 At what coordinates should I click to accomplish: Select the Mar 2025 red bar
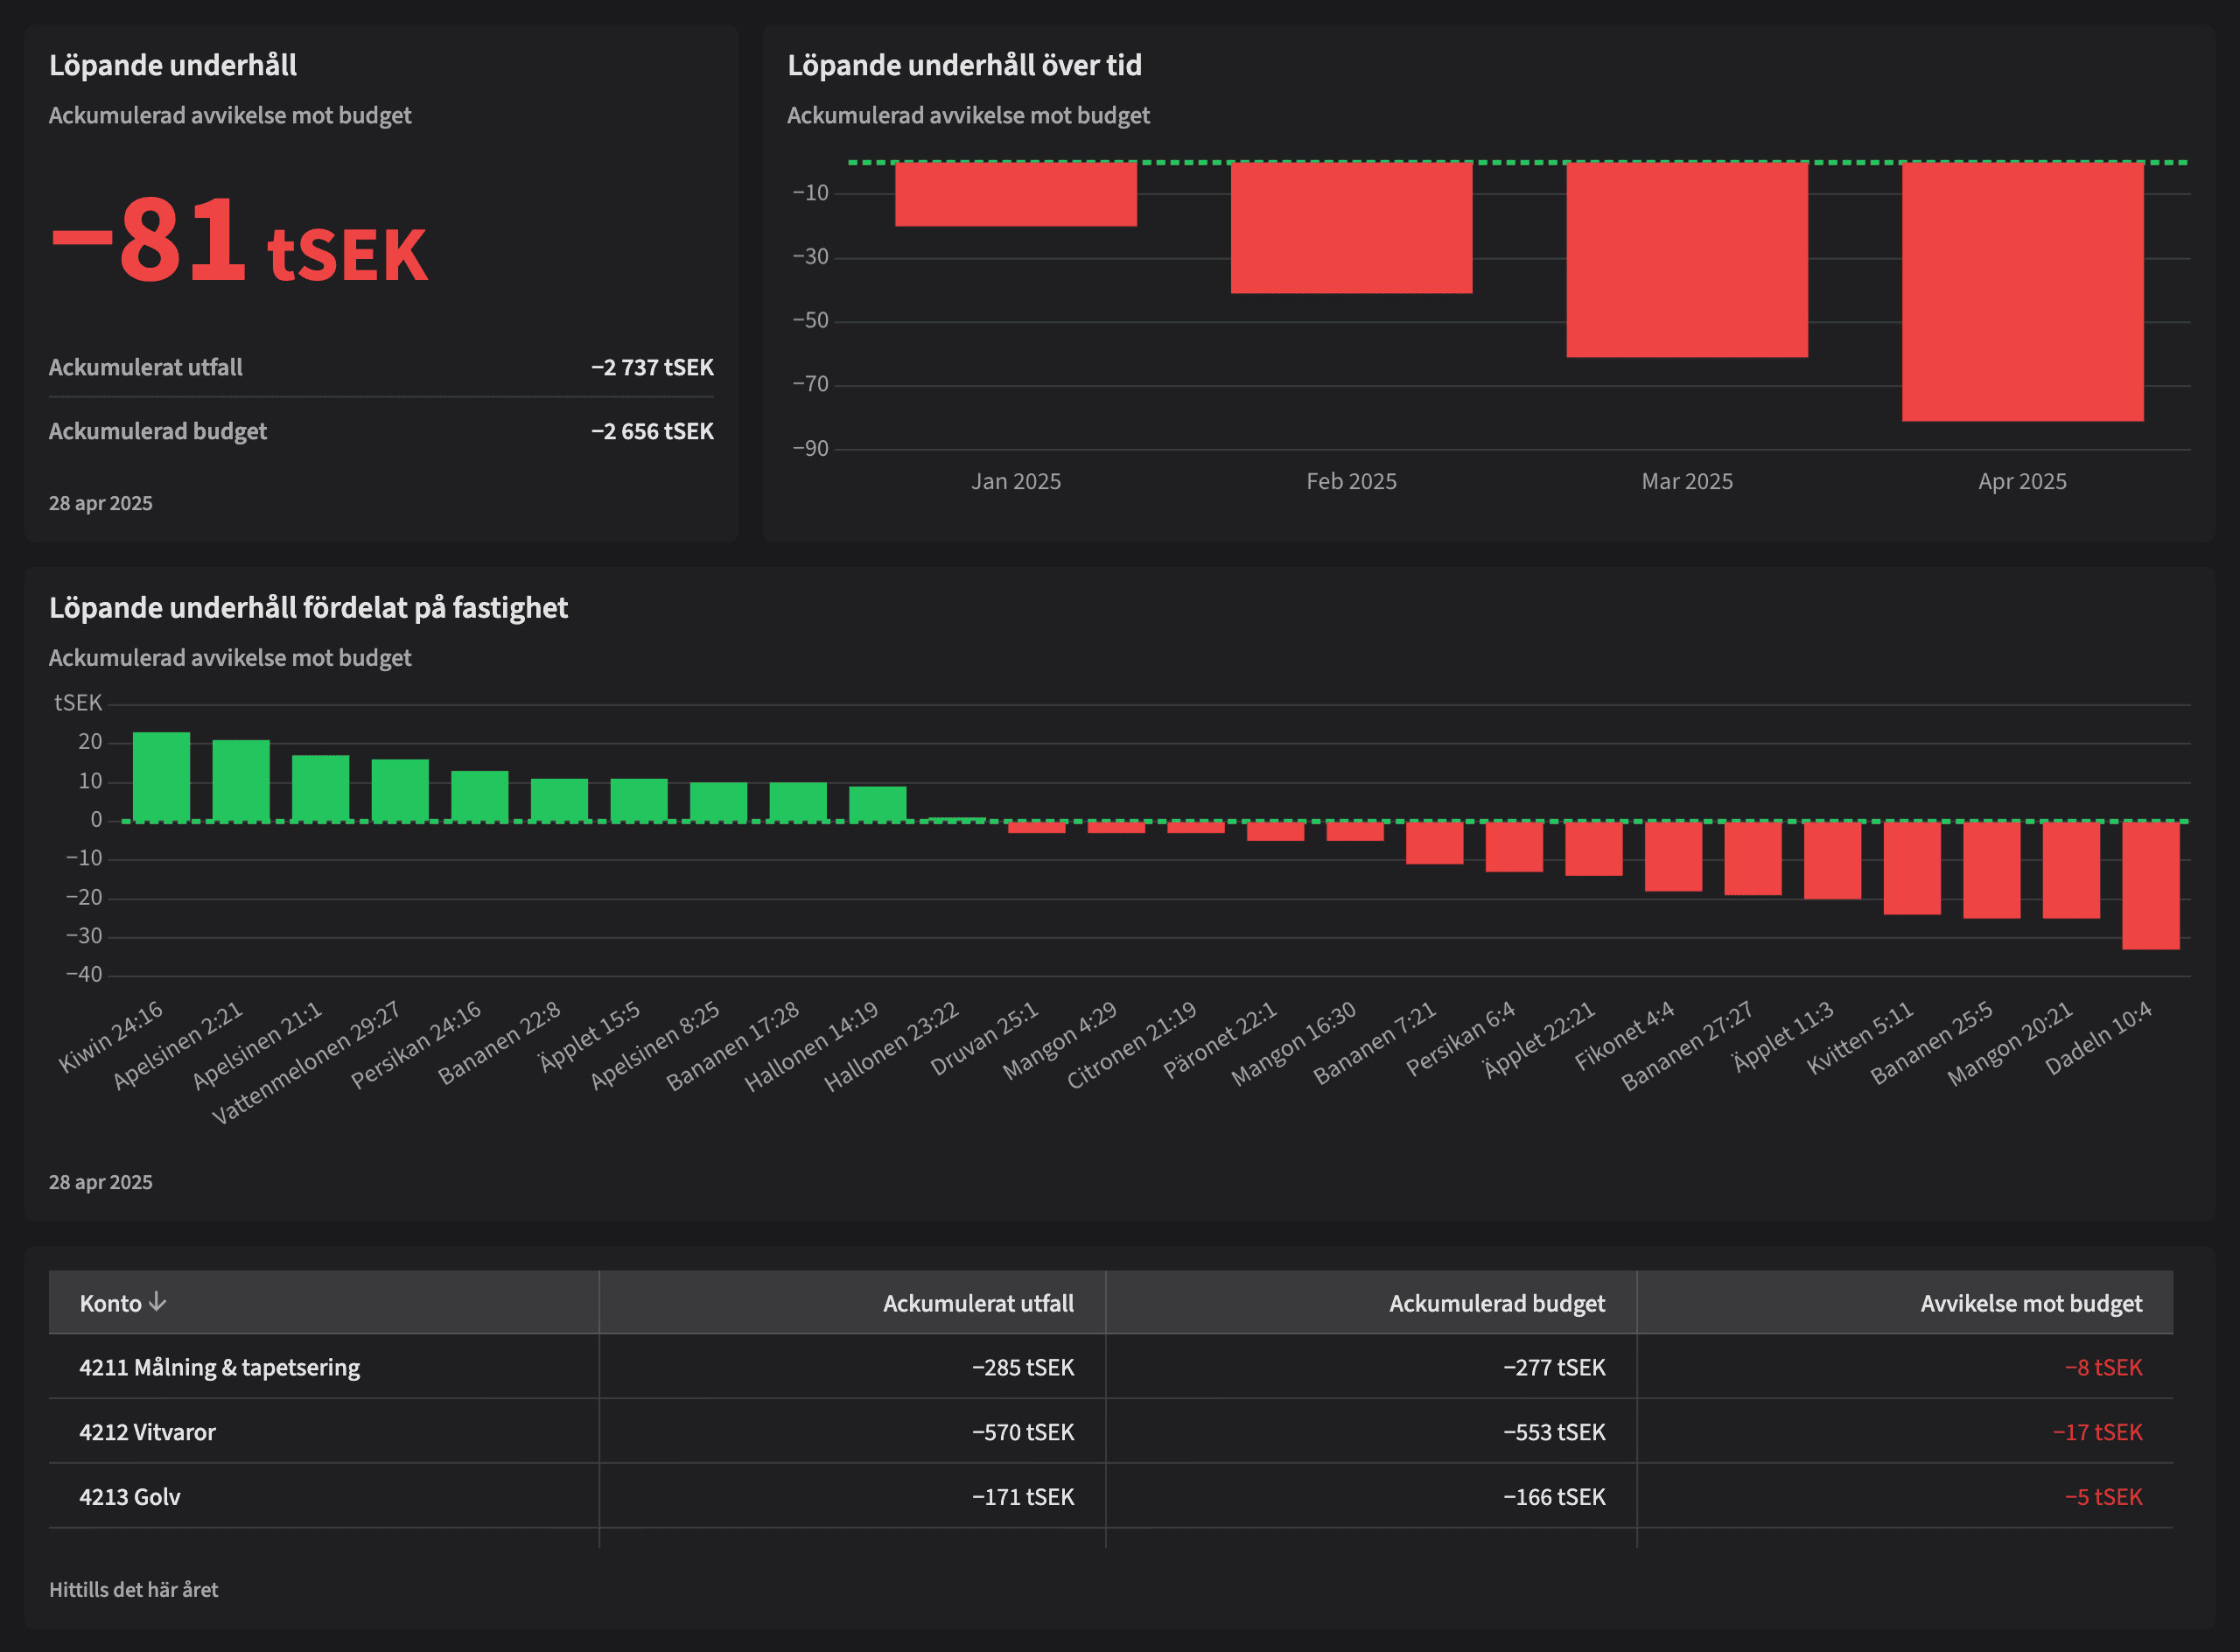click(x=1686, y=260)
